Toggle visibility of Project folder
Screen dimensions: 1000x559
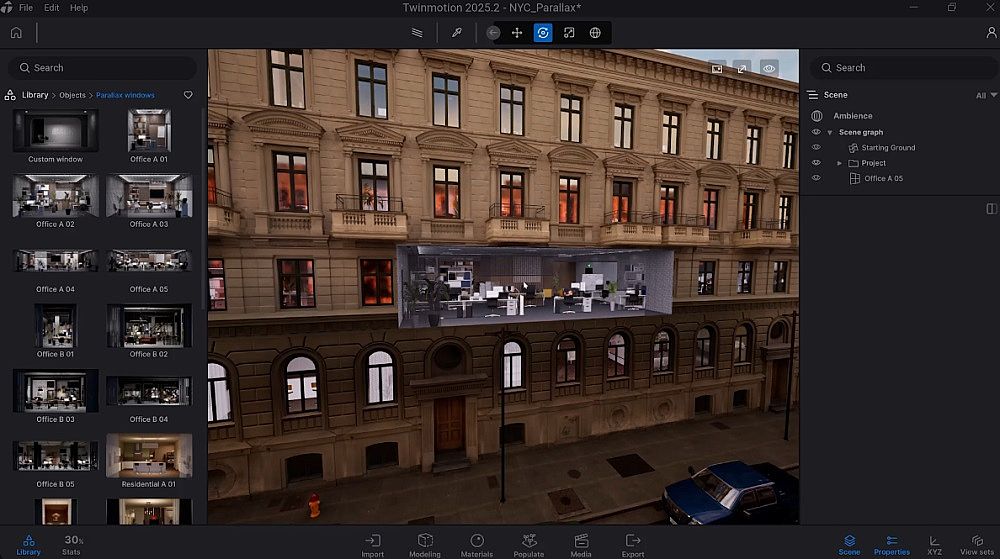pos(816,163)
